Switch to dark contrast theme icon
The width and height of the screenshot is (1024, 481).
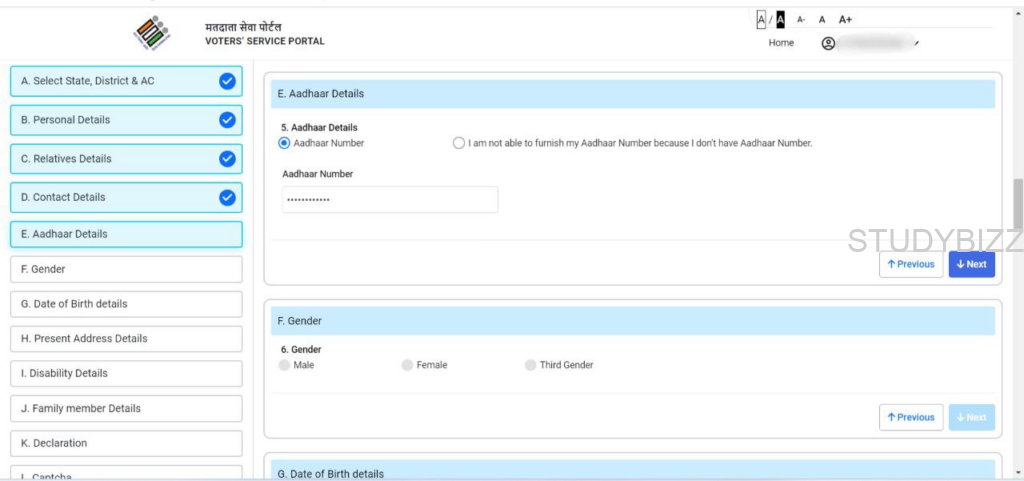(780, 19)
